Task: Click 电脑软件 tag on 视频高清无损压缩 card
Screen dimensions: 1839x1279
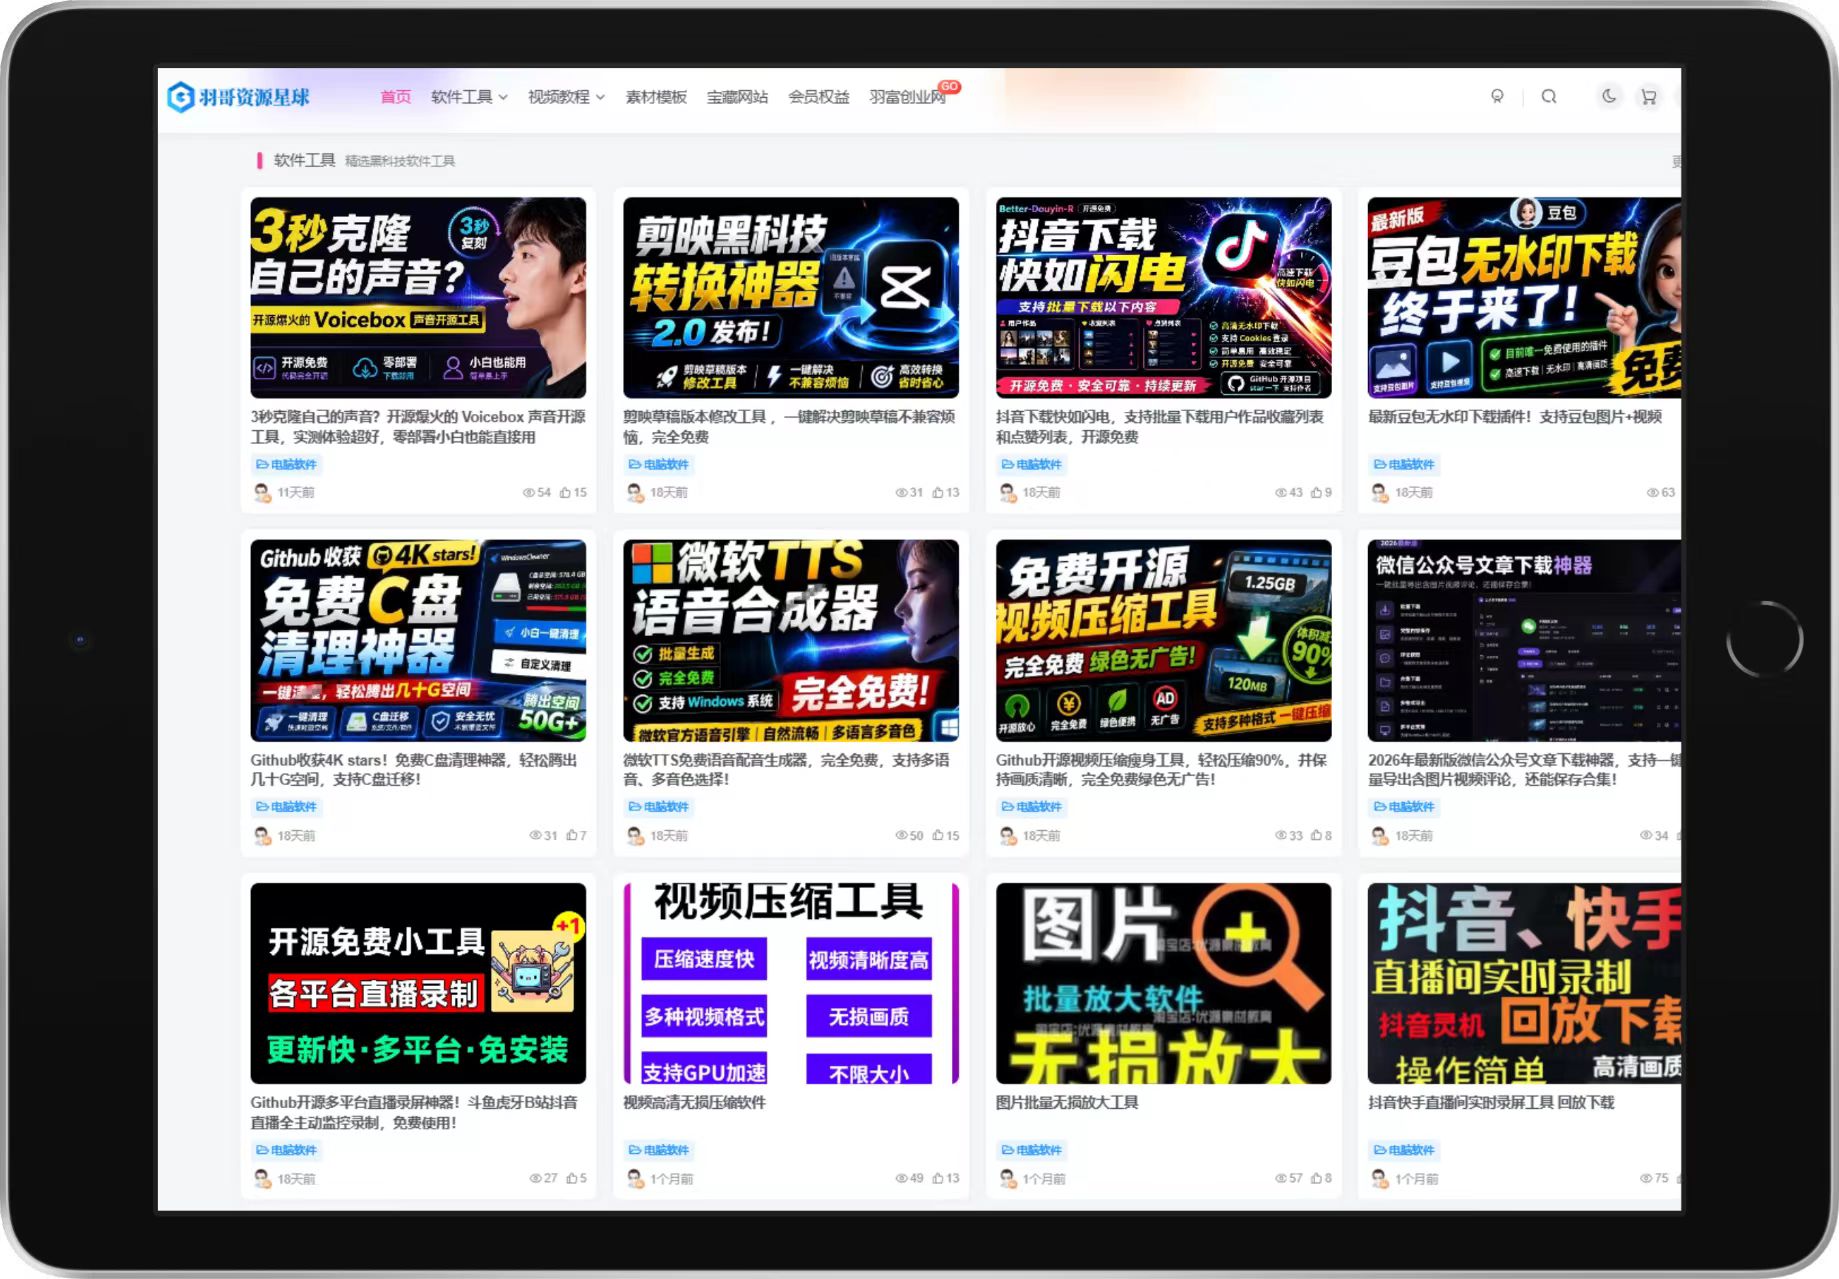Action: pyautogui.click(x=658, y=1150)
